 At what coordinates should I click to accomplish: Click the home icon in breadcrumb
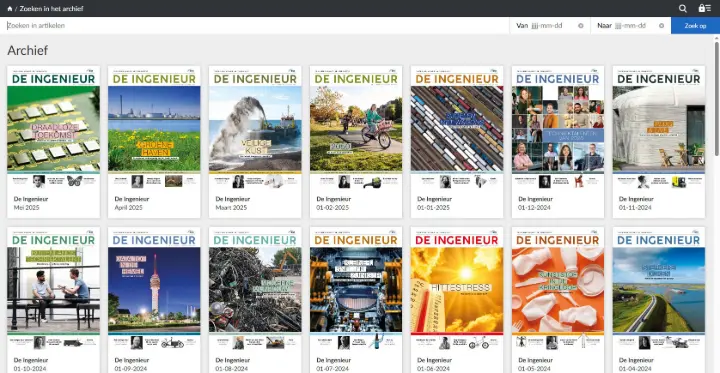click(x=10, y=8)
